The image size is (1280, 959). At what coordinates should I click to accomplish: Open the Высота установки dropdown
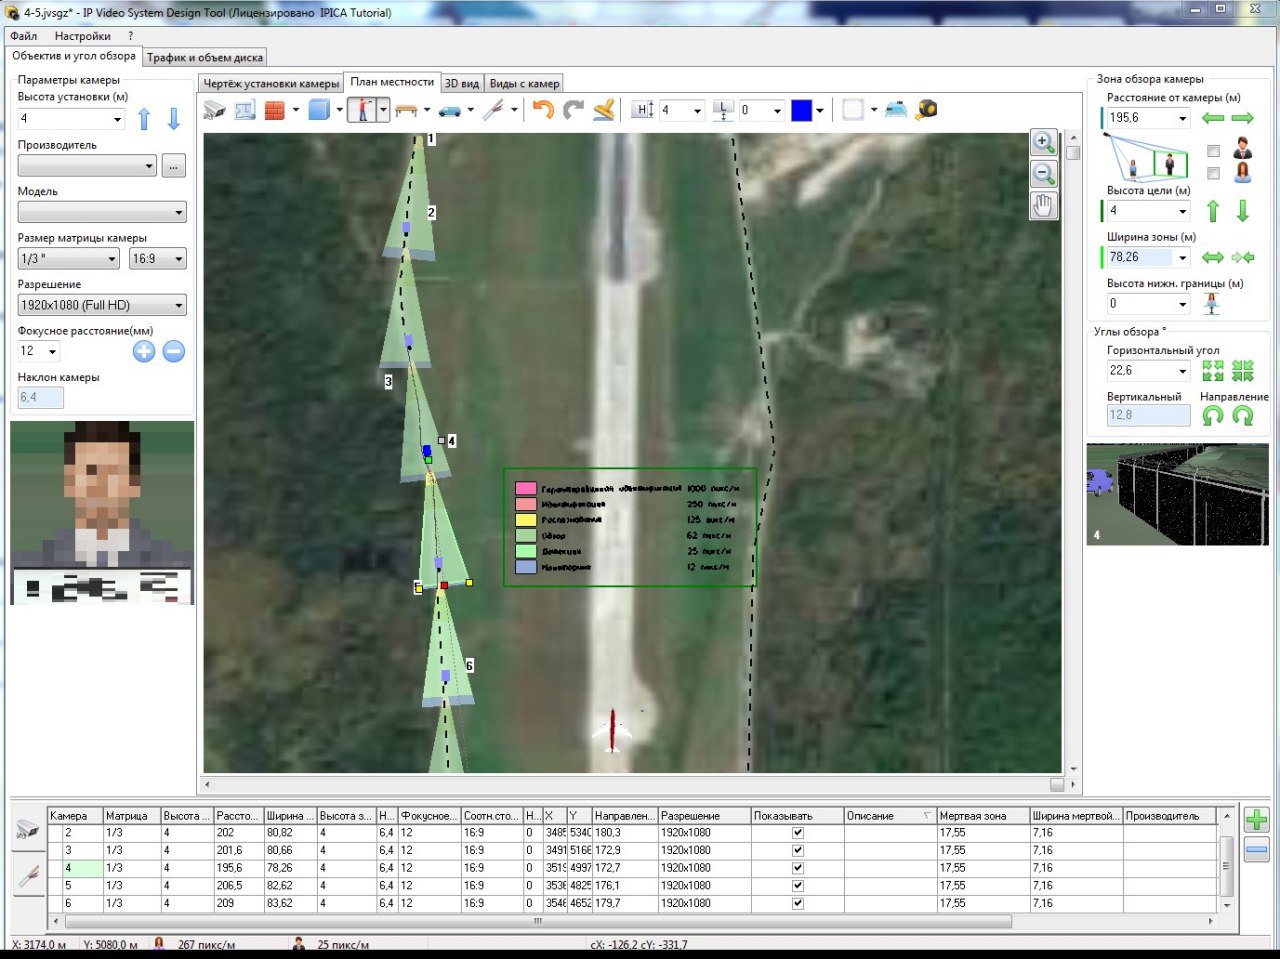pyautogui.click(x=117, y=119)
